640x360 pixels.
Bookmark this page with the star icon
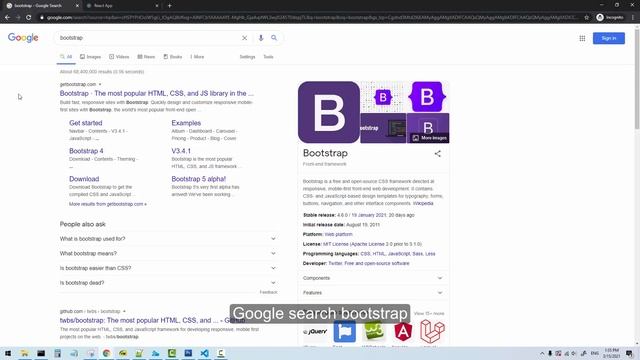pyautogui.click(x=587, y=17)
